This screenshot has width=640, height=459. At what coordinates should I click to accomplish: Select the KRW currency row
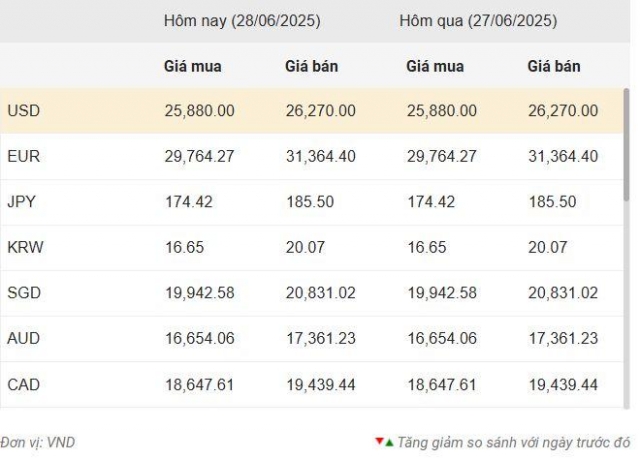click(312, 248)
